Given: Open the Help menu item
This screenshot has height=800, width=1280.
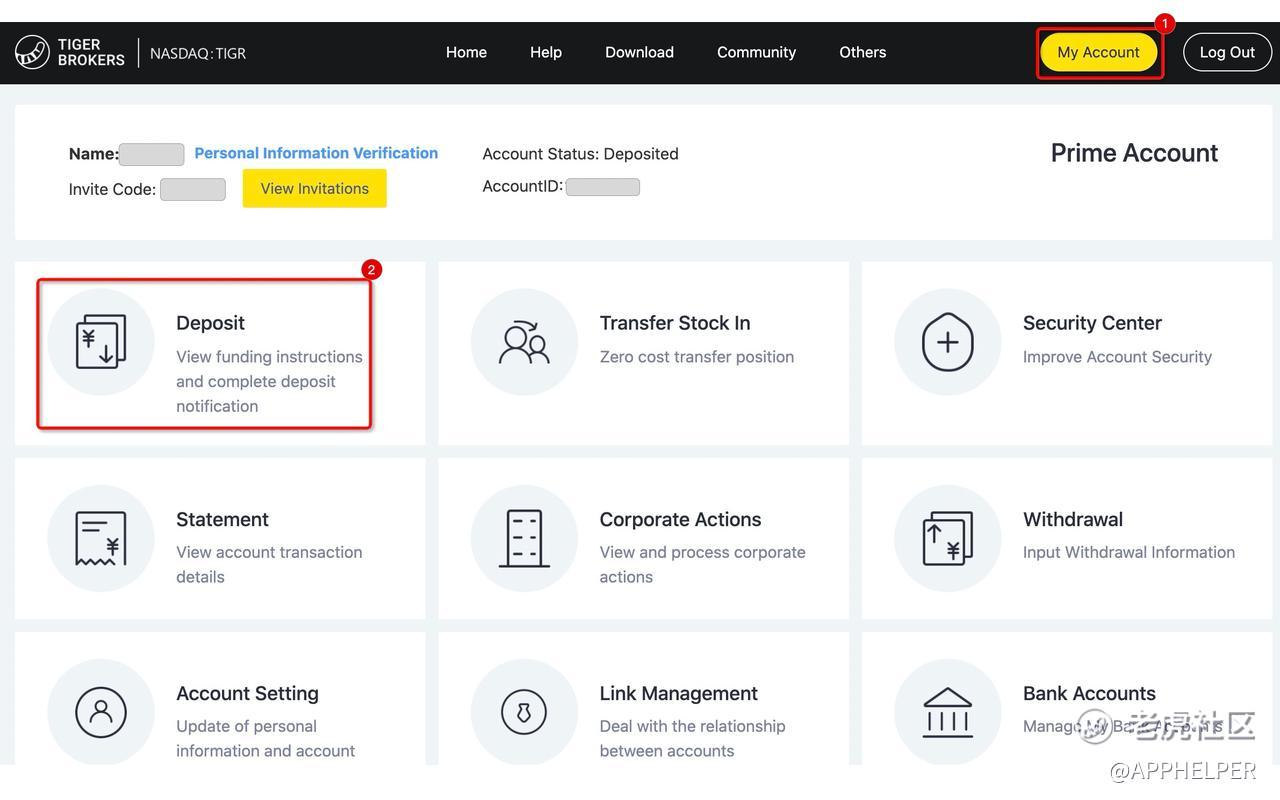Looking at the screenshot, I should pos(546,52).
